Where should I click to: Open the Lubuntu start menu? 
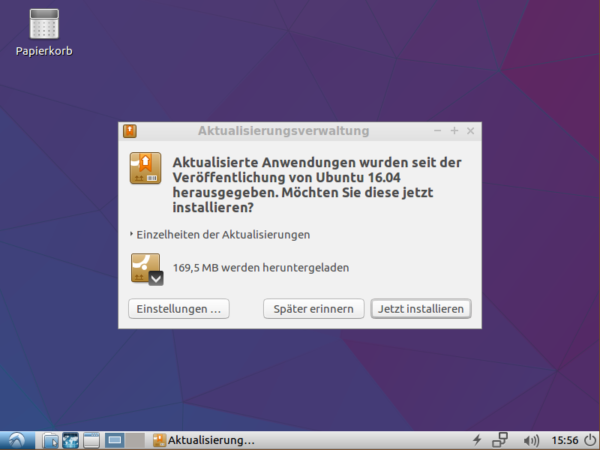(17, 440)
